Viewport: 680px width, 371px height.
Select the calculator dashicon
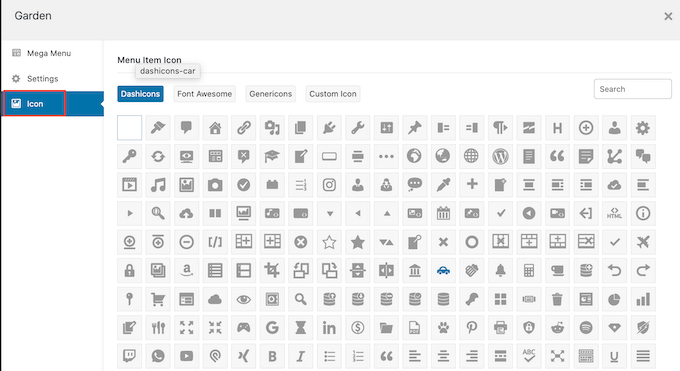coord(529,270)
